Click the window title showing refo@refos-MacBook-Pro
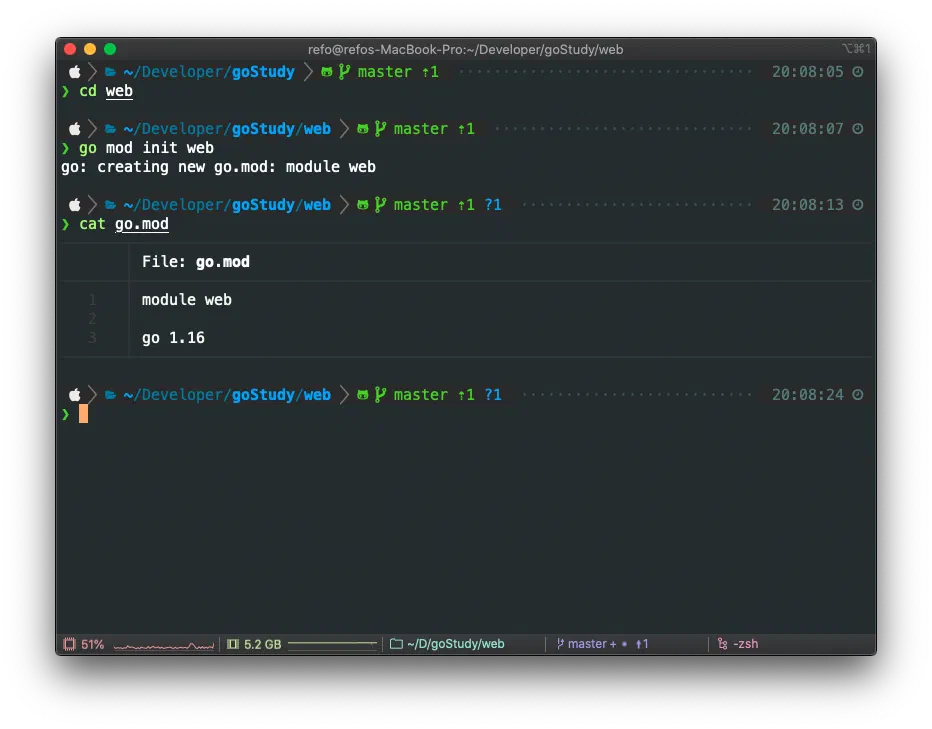The height and width of the screenshot is (729, 932). coord(465,49)
